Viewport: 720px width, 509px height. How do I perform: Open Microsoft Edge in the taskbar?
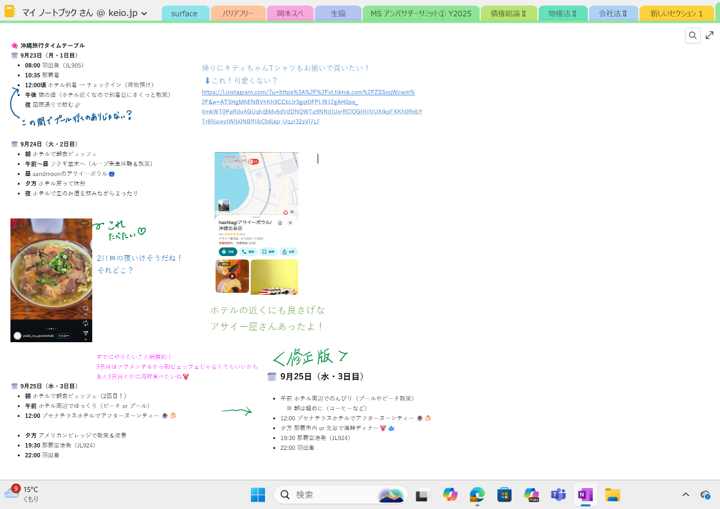tap(477, 495)
